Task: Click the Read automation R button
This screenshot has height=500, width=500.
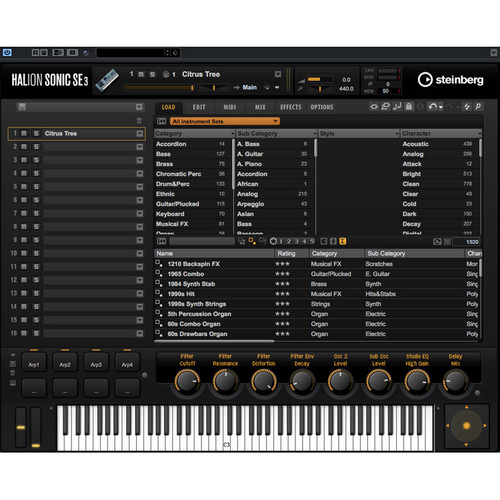Action: pos(35,52)
